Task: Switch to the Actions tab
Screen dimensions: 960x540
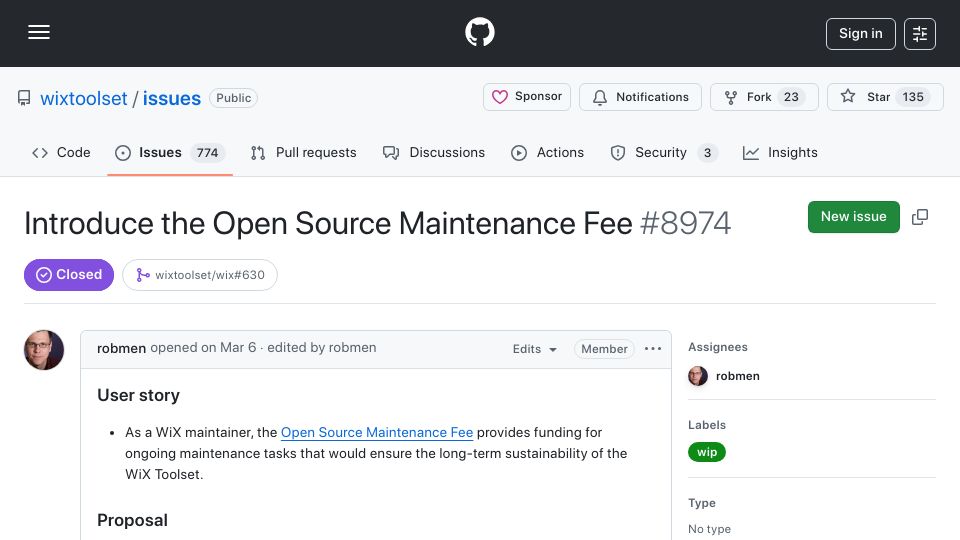Action: point(547,152)
